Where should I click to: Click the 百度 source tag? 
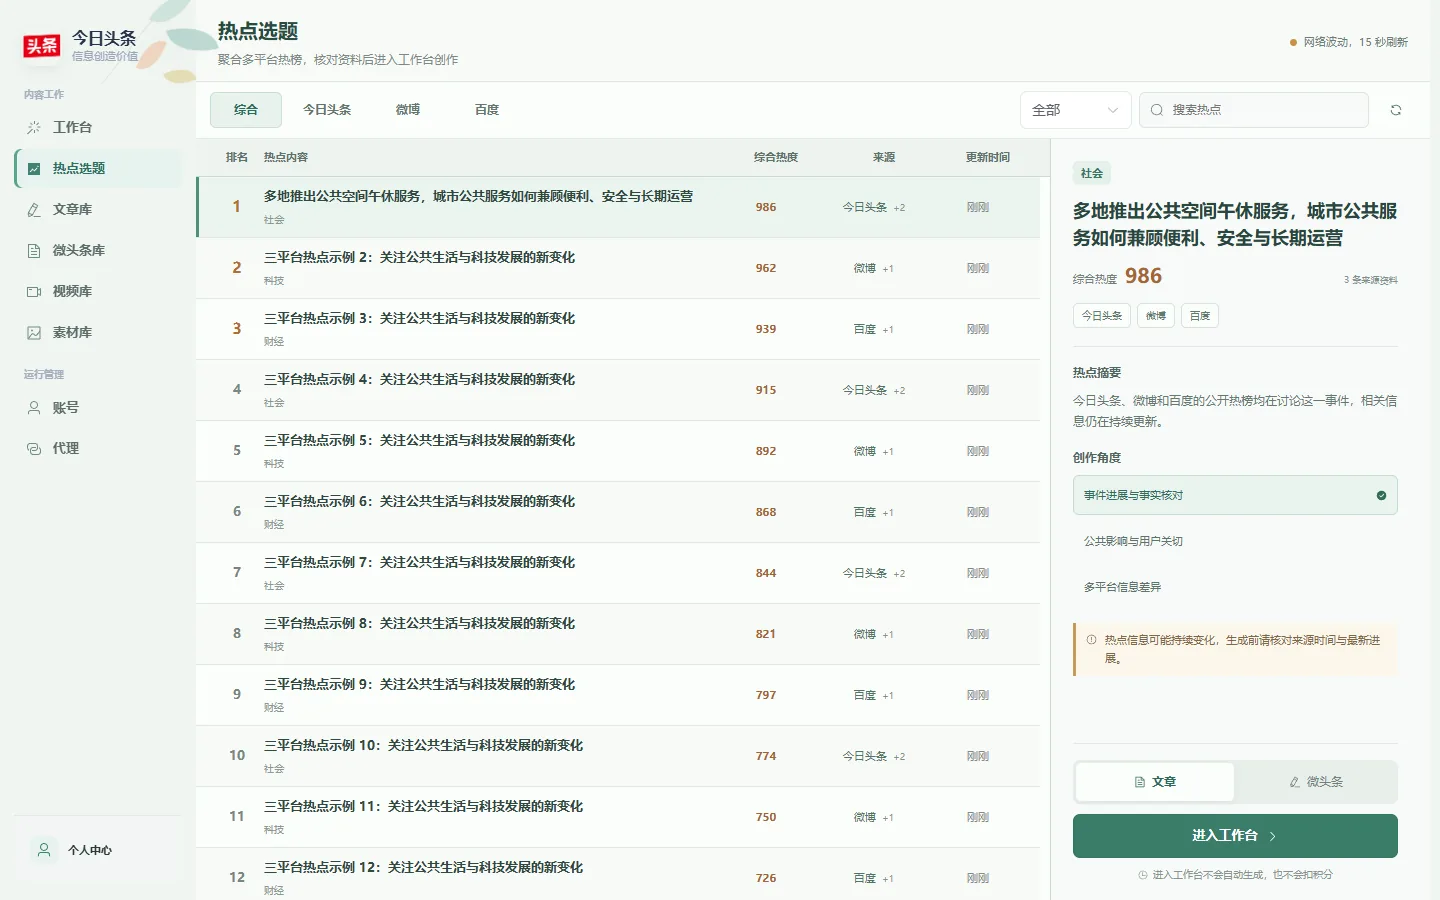[1200, 316]
